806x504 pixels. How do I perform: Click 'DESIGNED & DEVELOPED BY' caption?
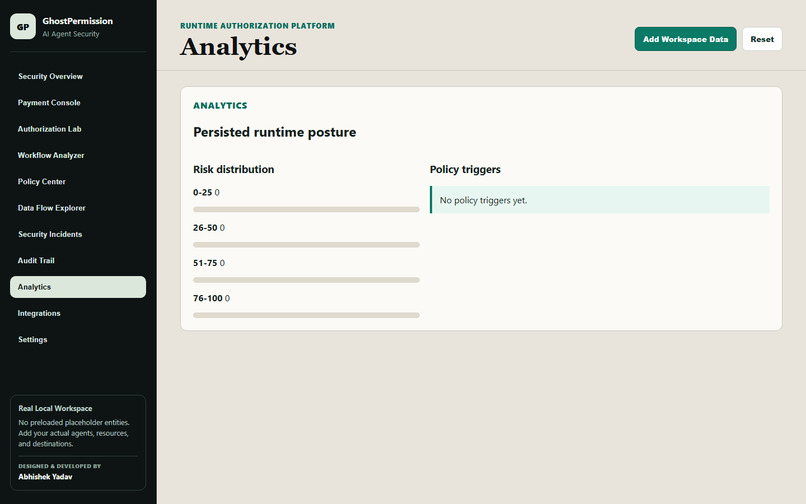click(x=60, y=466)
